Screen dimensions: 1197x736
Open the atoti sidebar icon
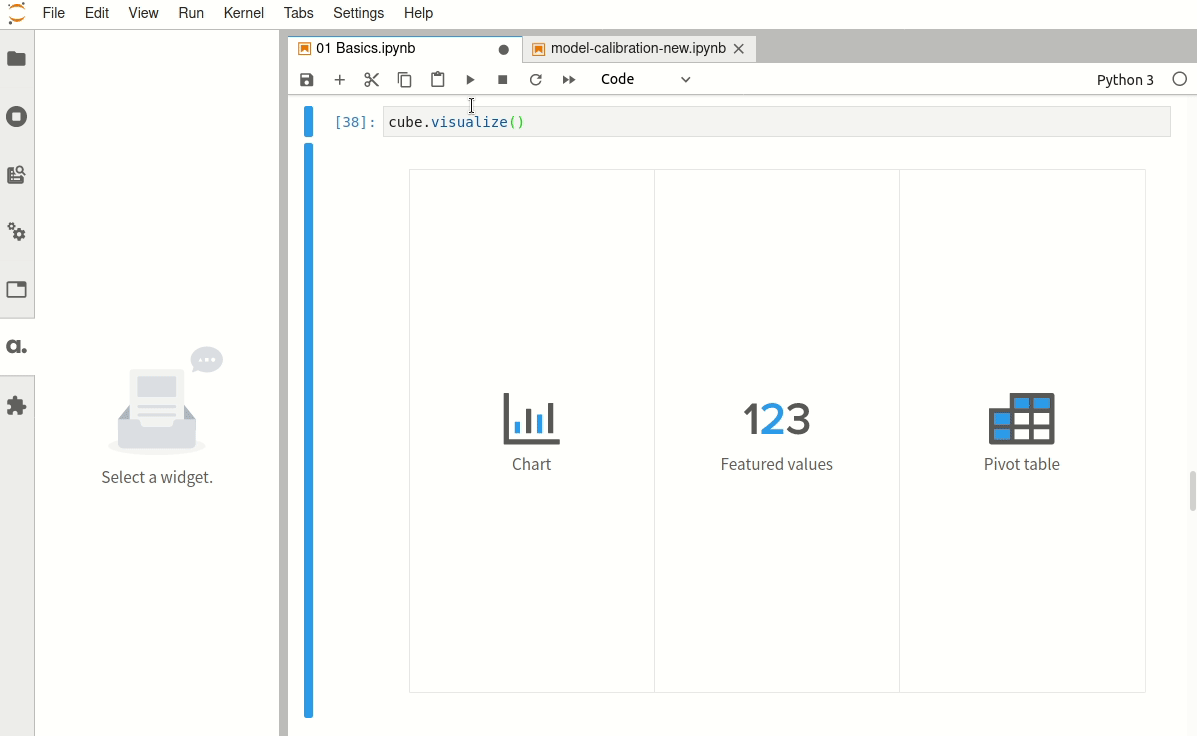coord(16,347)
